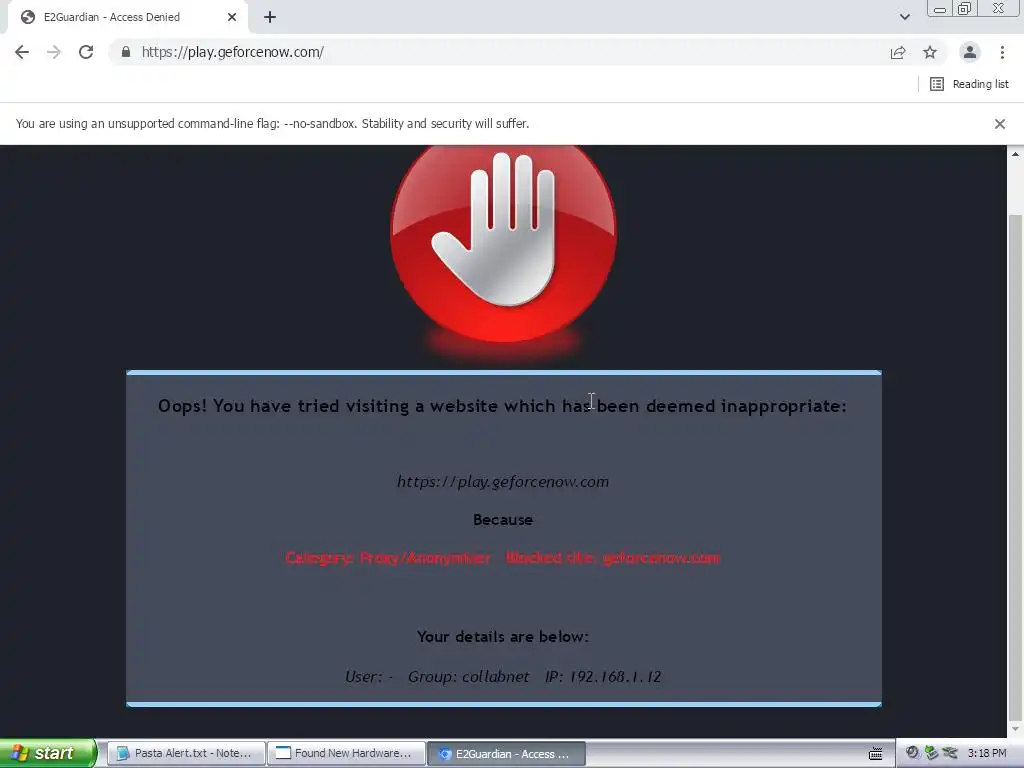Image resolution: width=1024 pixels, height=768 pixels.
Task: Click the blocked URL https://play.geforcenow.com text
Action: pos(503,482)
